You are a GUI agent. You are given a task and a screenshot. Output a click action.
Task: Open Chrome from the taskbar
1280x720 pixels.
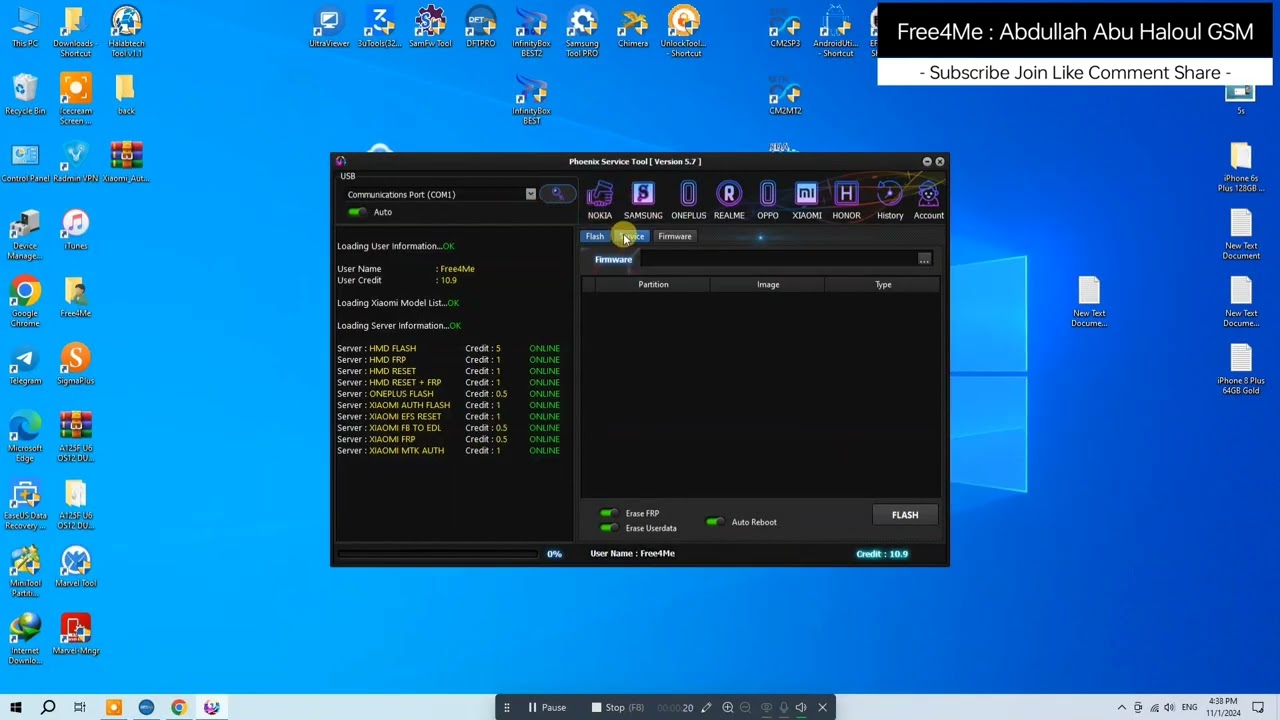(179, 708)
